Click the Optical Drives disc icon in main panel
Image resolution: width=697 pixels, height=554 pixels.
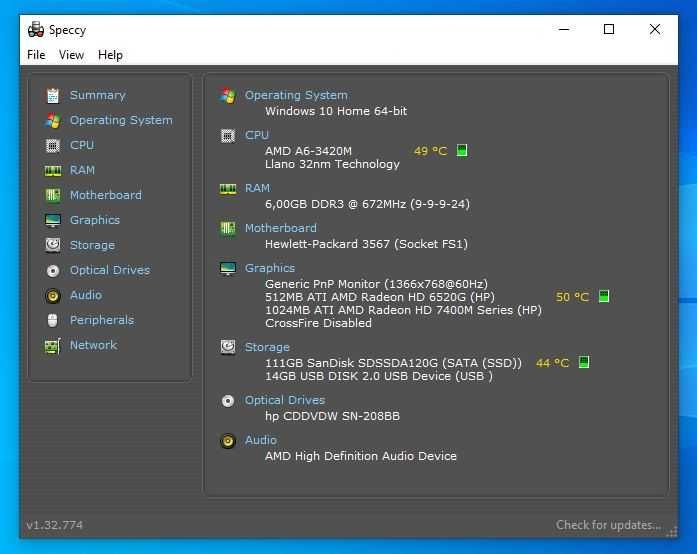[228, 401]
